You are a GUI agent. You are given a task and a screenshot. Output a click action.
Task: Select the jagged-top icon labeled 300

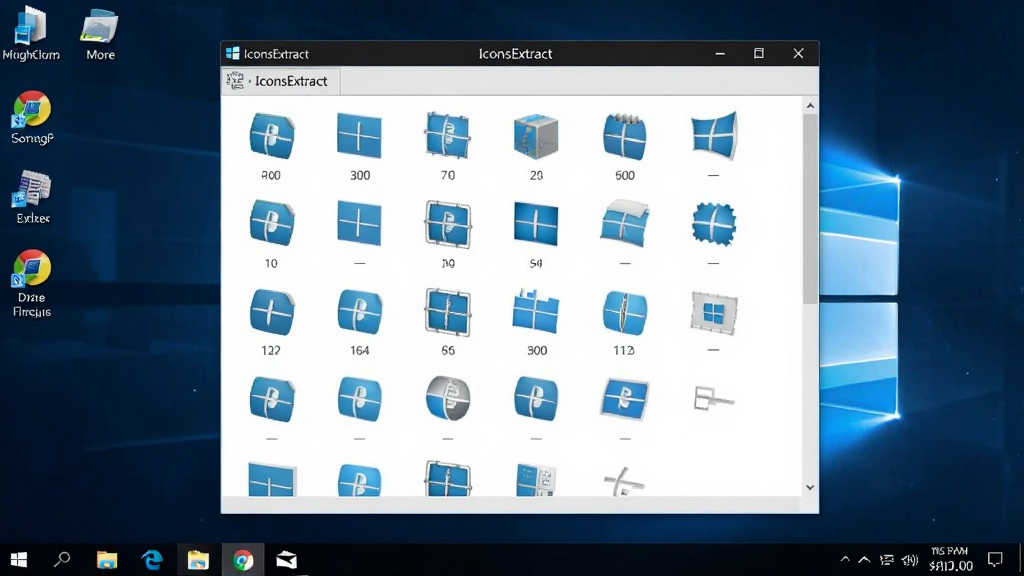coord(536,312)
